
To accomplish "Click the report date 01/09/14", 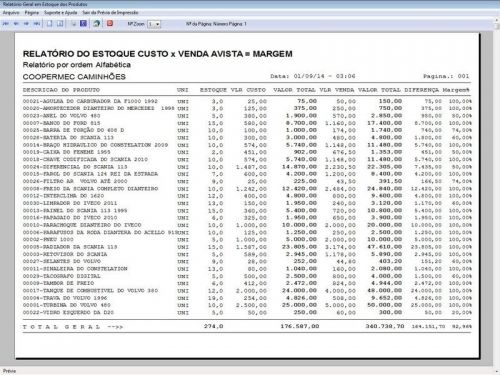I will click(x=309, y=76).
